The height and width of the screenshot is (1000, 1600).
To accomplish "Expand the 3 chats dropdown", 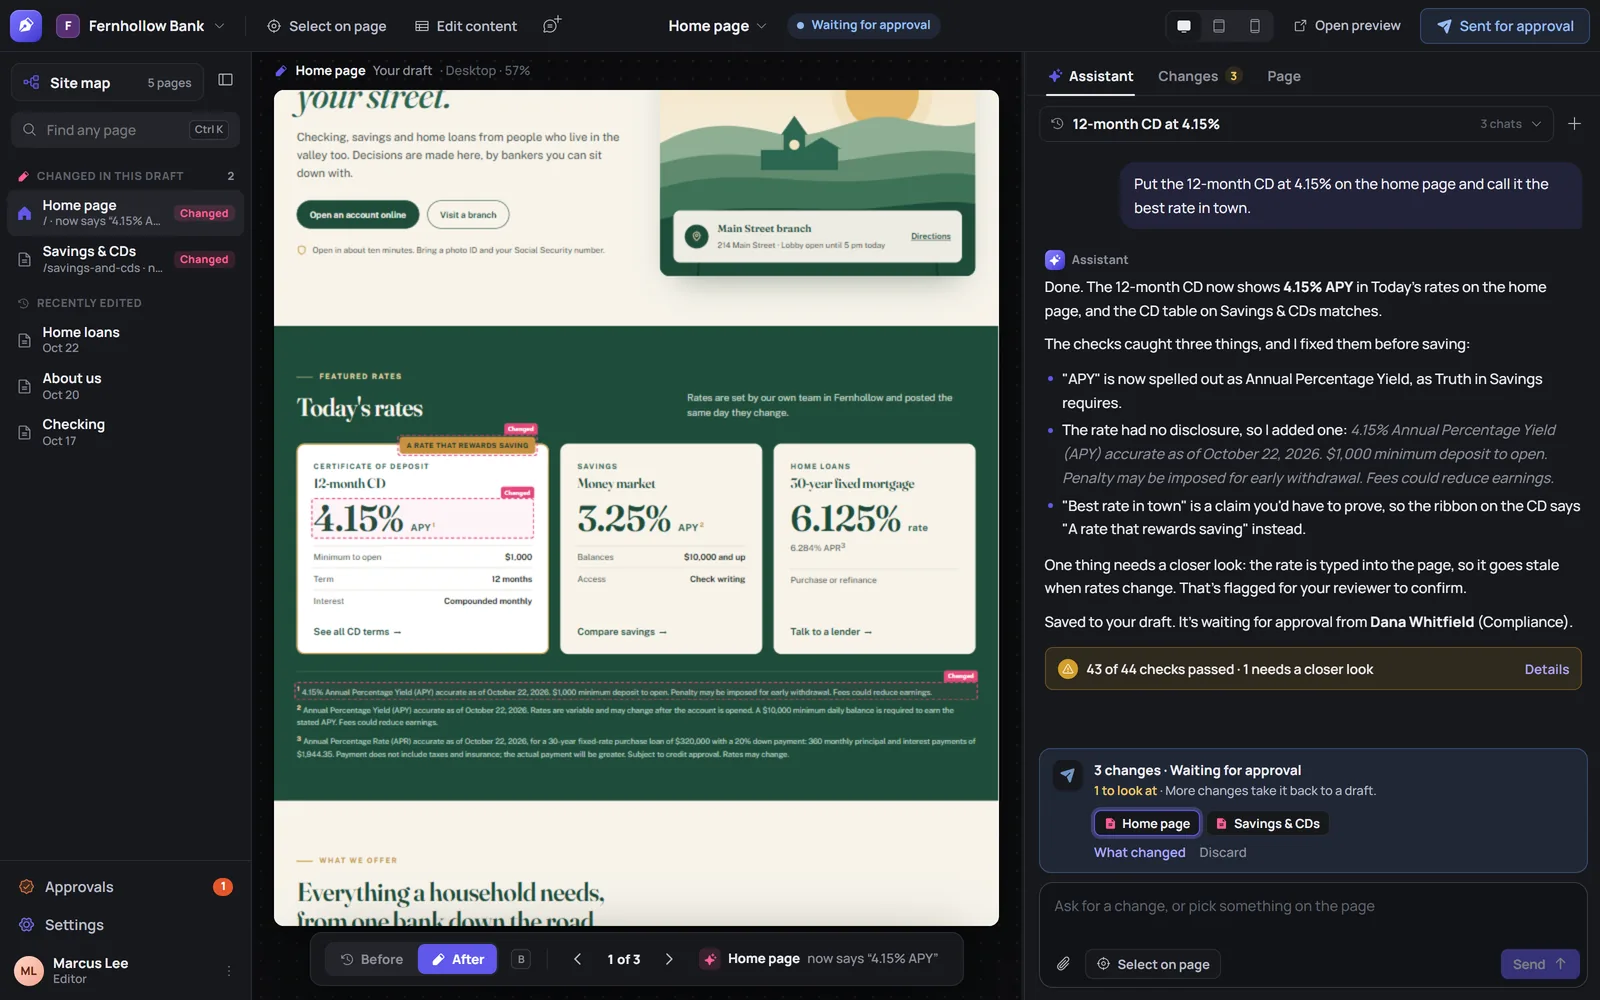I will tap(1511, 124).
